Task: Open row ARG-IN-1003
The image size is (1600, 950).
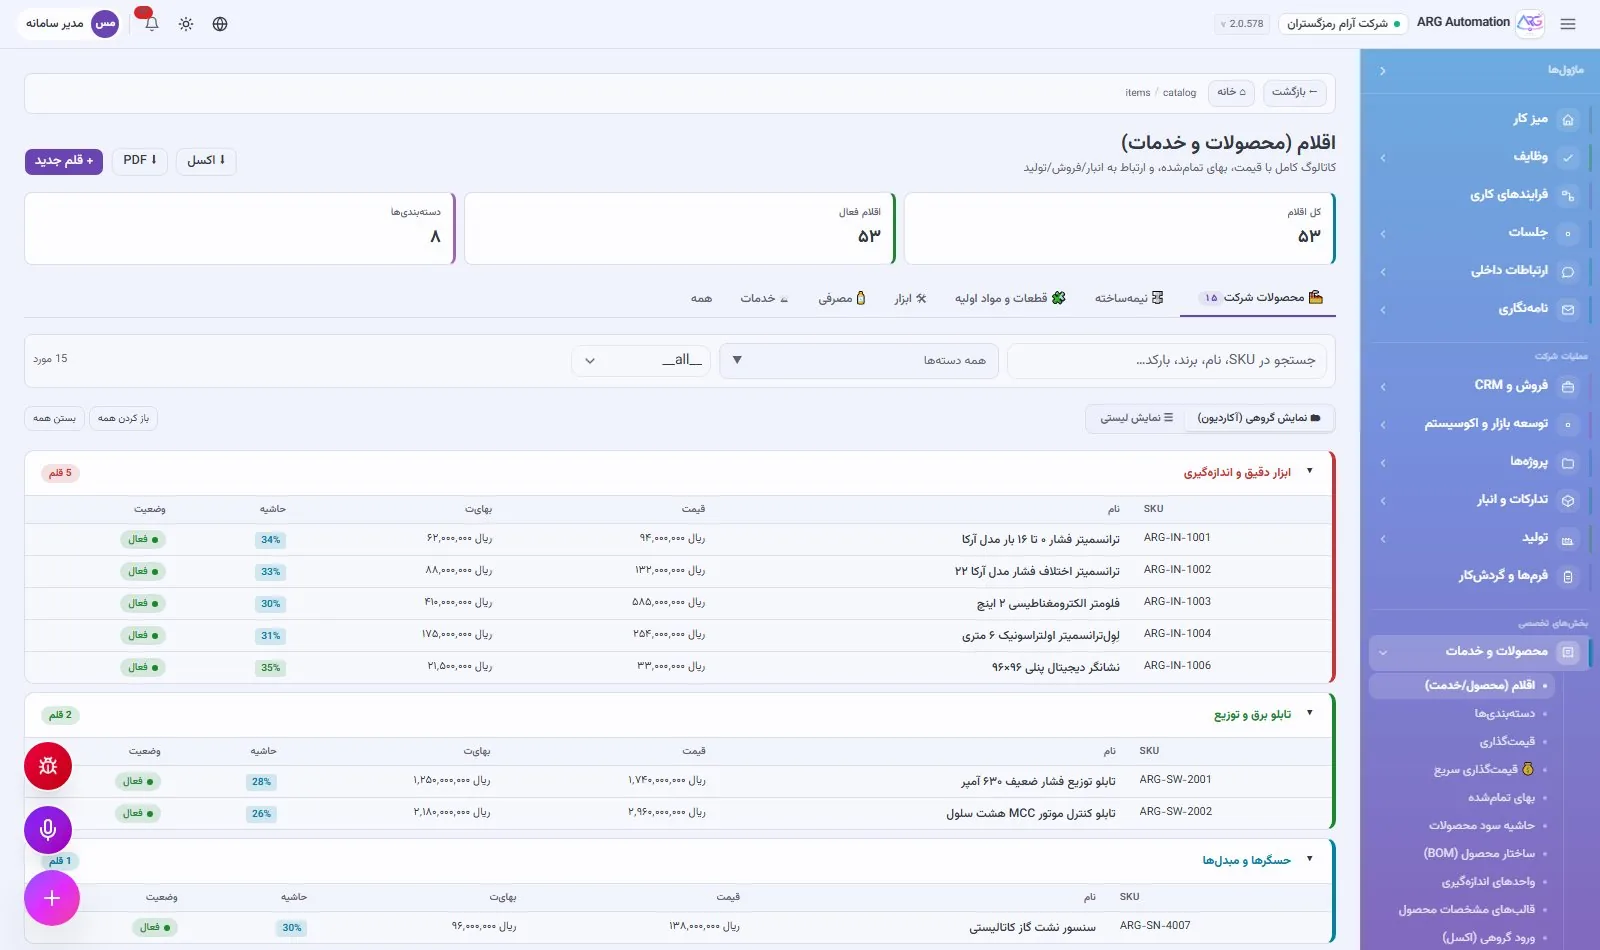Action: (679, 603)
